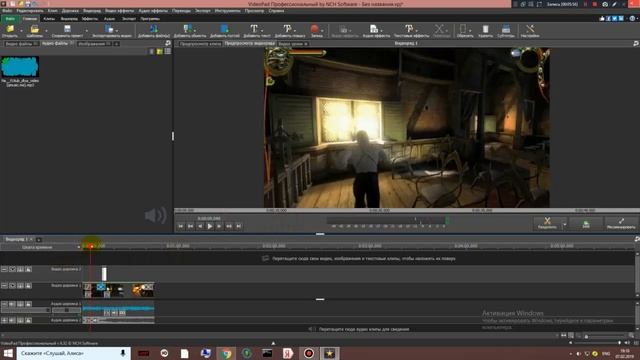Jump to end of sequence
This screenshot has height=360, width=640.
(239, 226)
